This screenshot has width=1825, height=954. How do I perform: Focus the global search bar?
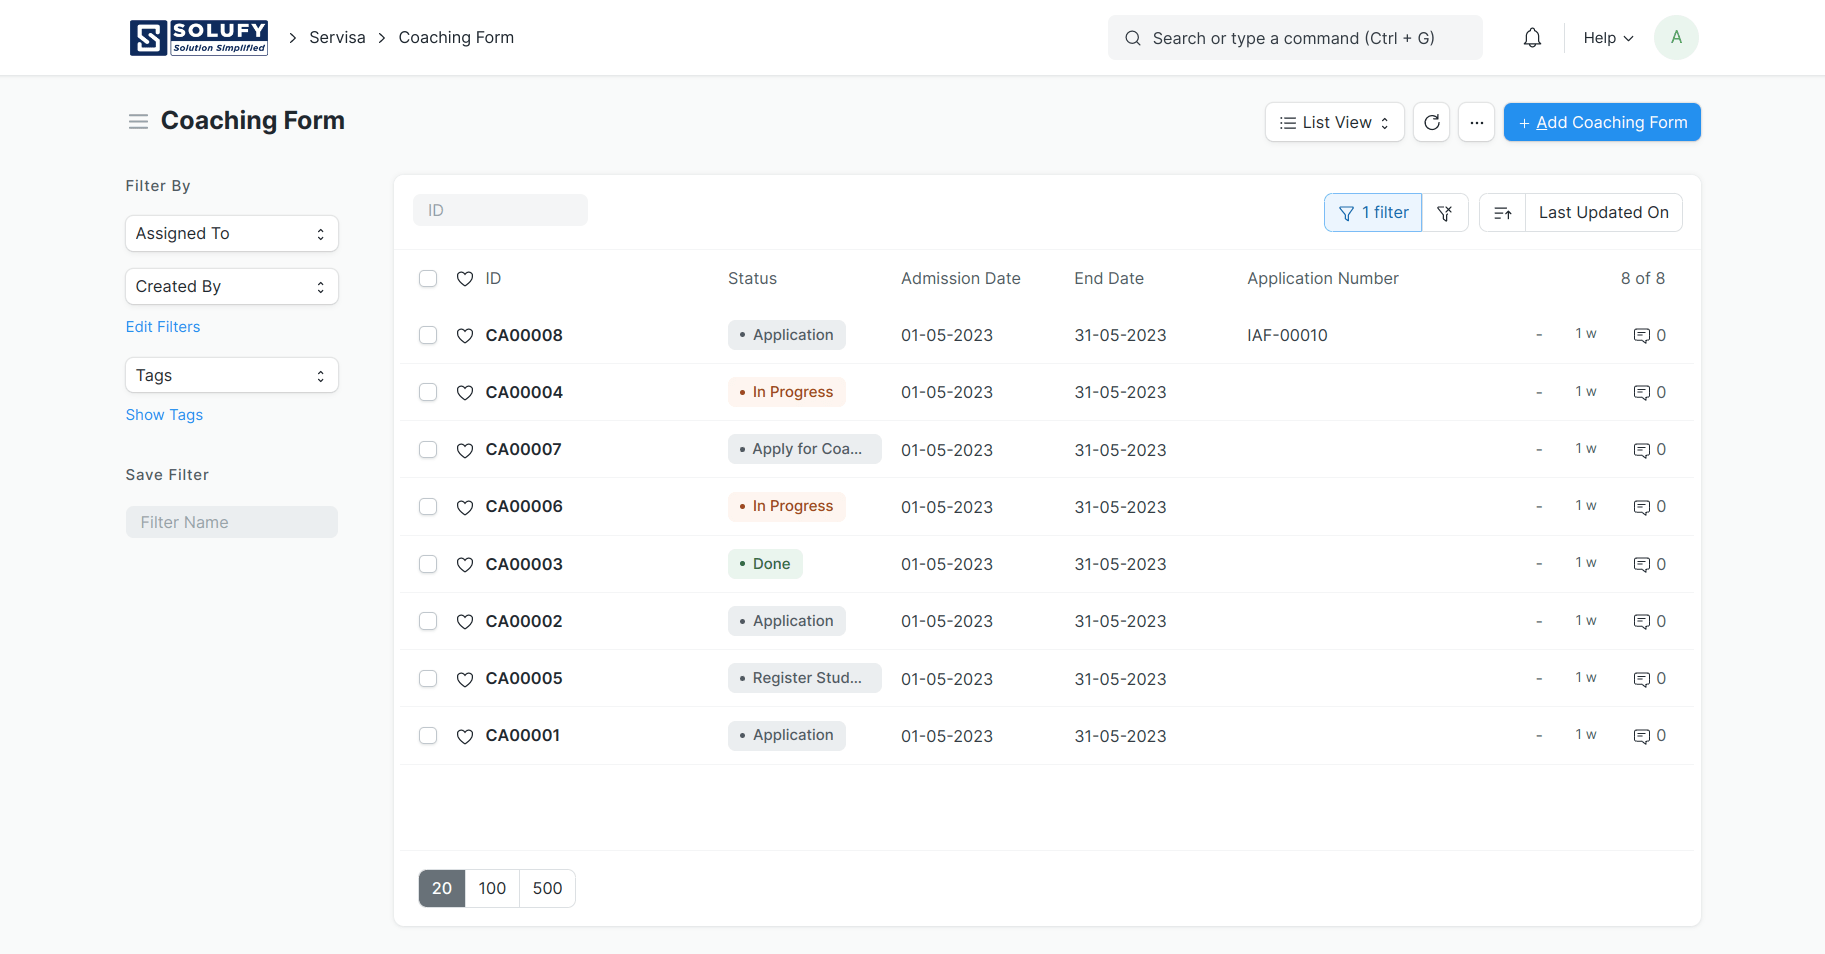coord(1295,38)
